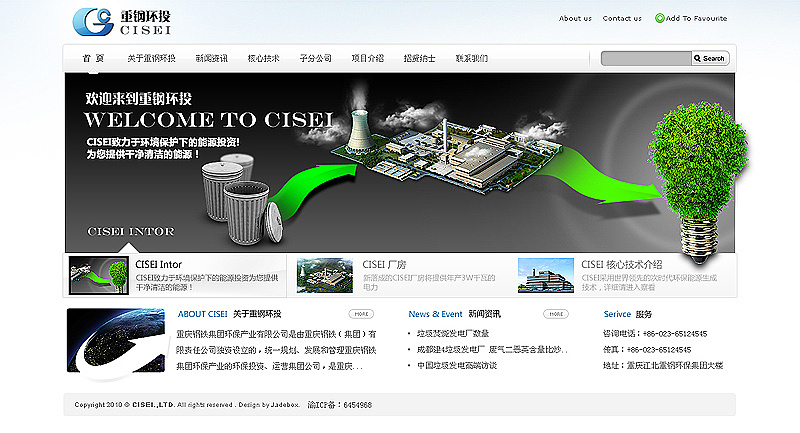Click the Serivce section heading
Screen dimensions: 800x433
[628, 314]
